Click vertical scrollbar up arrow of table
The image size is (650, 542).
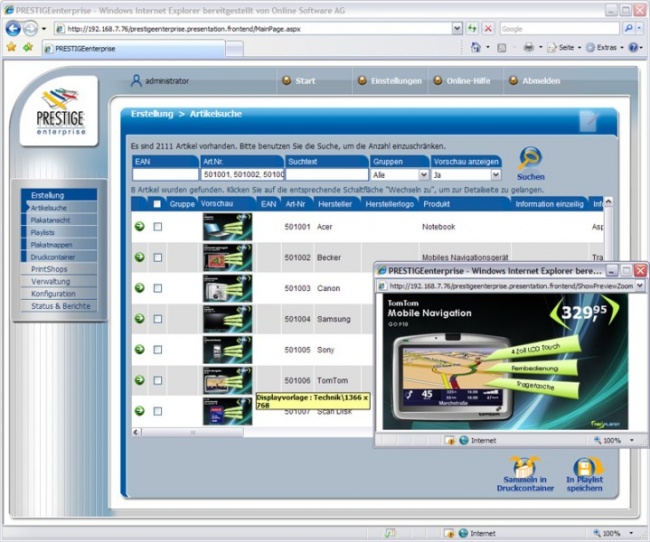[x=608, y=202]
